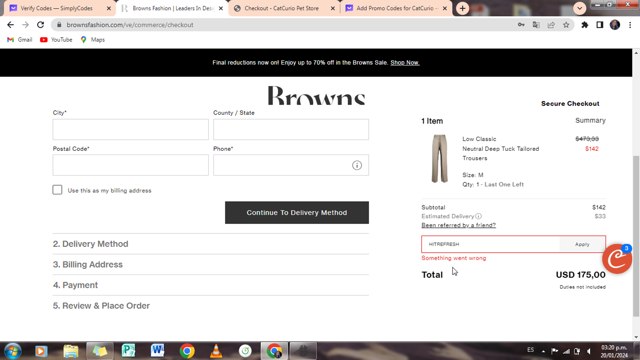Follow the Shop Now sale link
This screenshot has height=360, width=640.
pyautogui.click(x=404, y=62)
